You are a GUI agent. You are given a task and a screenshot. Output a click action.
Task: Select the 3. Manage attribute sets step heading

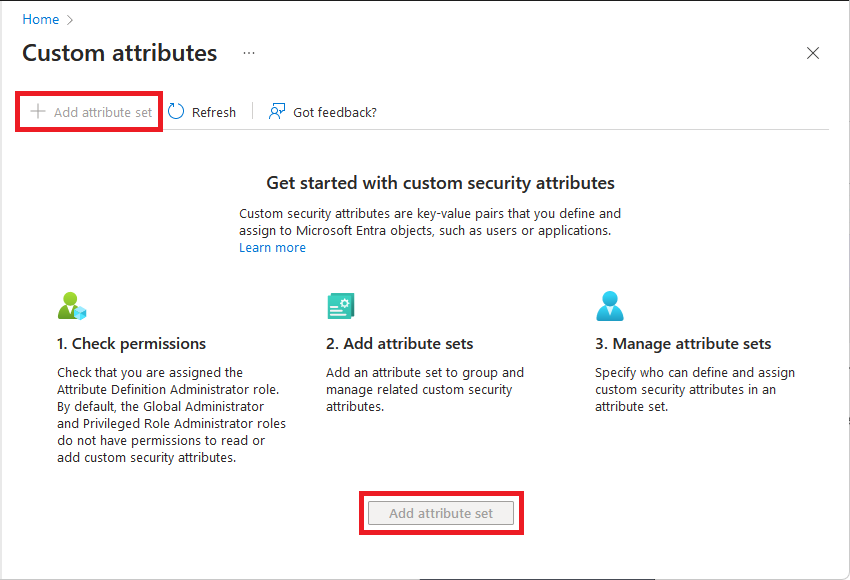pyautogui.click(x=683, y=343)
